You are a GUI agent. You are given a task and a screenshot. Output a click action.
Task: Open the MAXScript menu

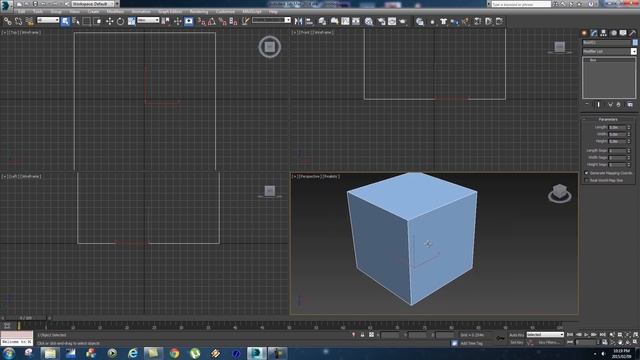(252, 11)
